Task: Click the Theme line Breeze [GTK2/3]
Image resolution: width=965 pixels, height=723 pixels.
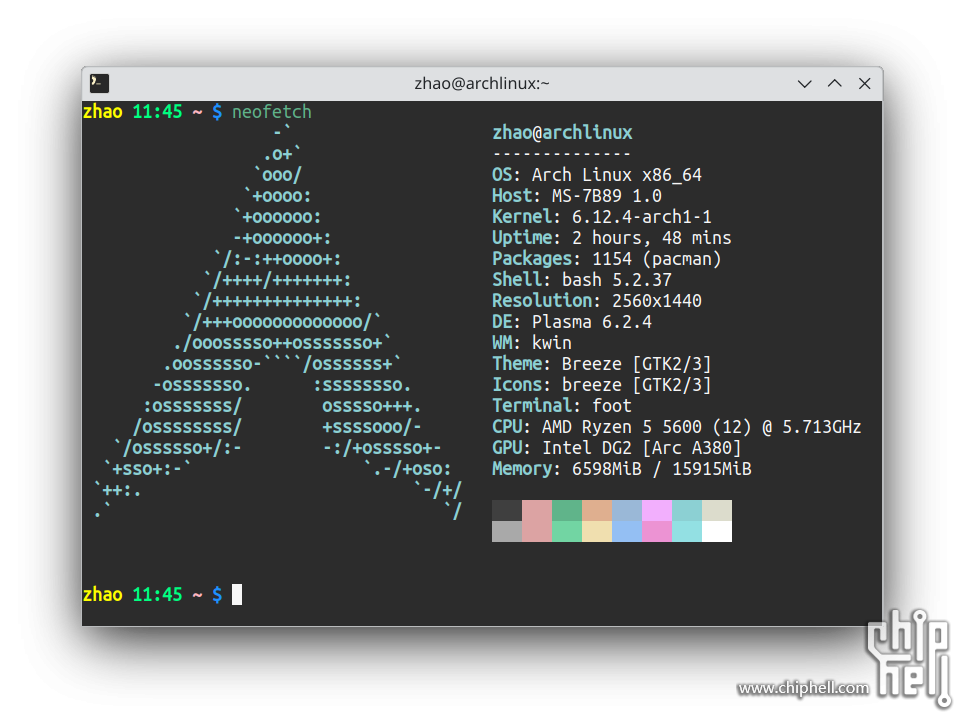Action: pos(602,364)
